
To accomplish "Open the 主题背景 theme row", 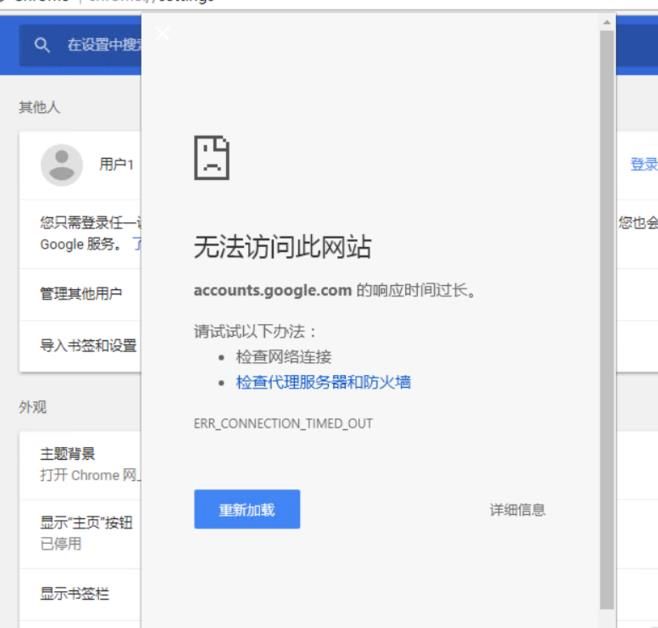I will [x=80, y=465].
